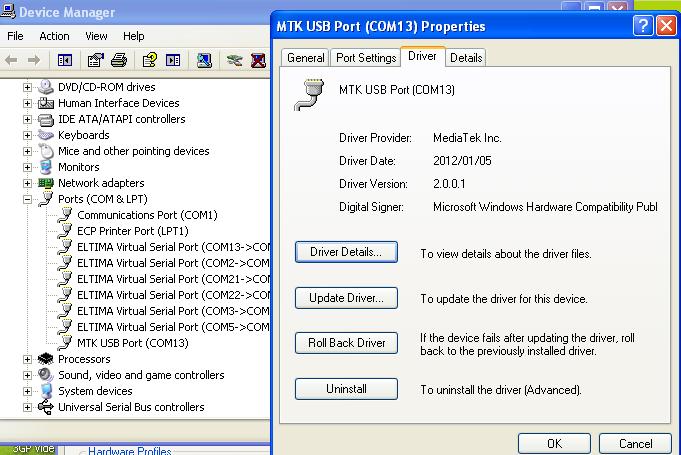
Task: Expand the System devices node
Action: click(27, 391)
